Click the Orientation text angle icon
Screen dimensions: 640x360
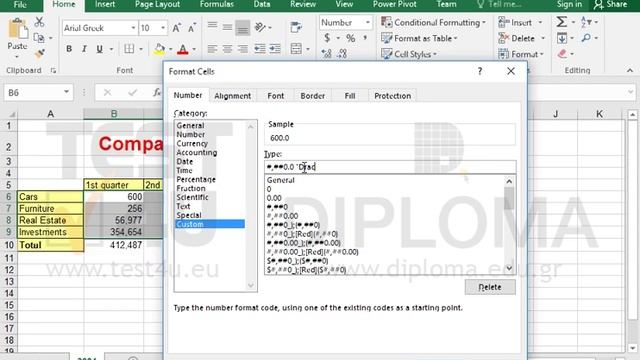tap(260, 27)
